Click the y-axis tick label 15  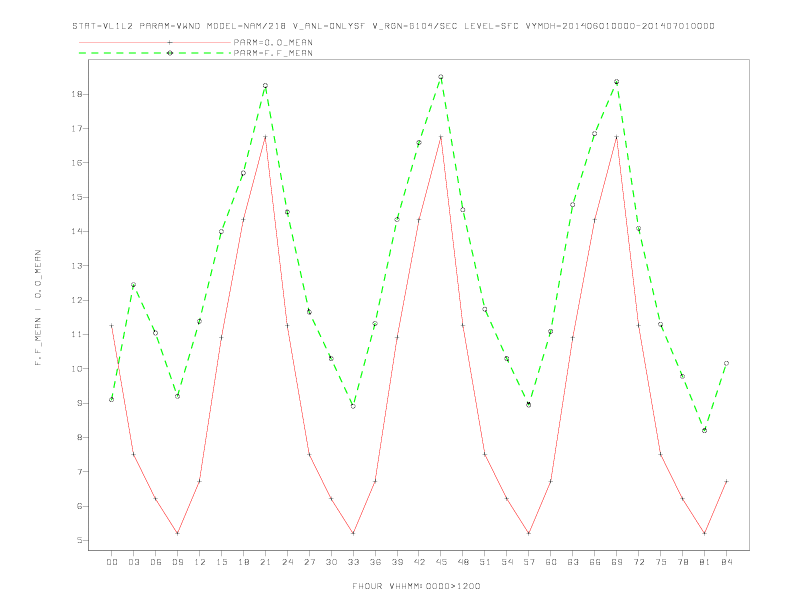[78, 197]
